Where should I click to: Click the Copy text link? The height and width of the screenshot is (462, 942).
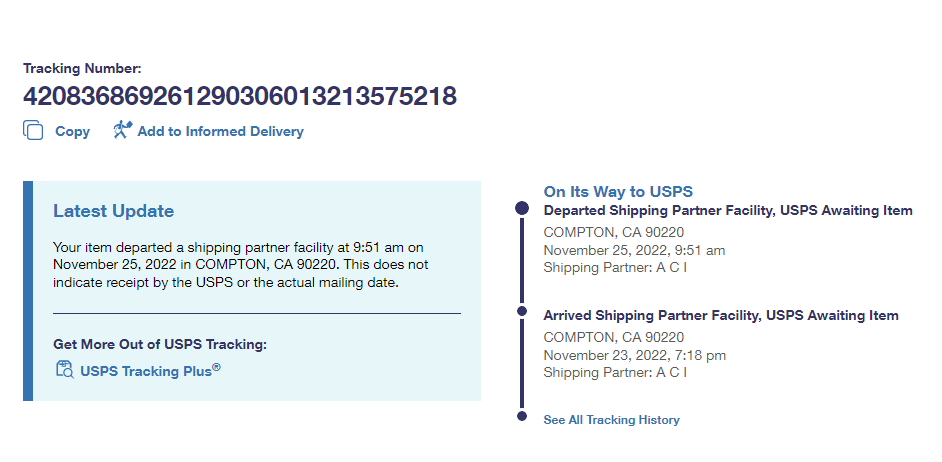point(72,131)
